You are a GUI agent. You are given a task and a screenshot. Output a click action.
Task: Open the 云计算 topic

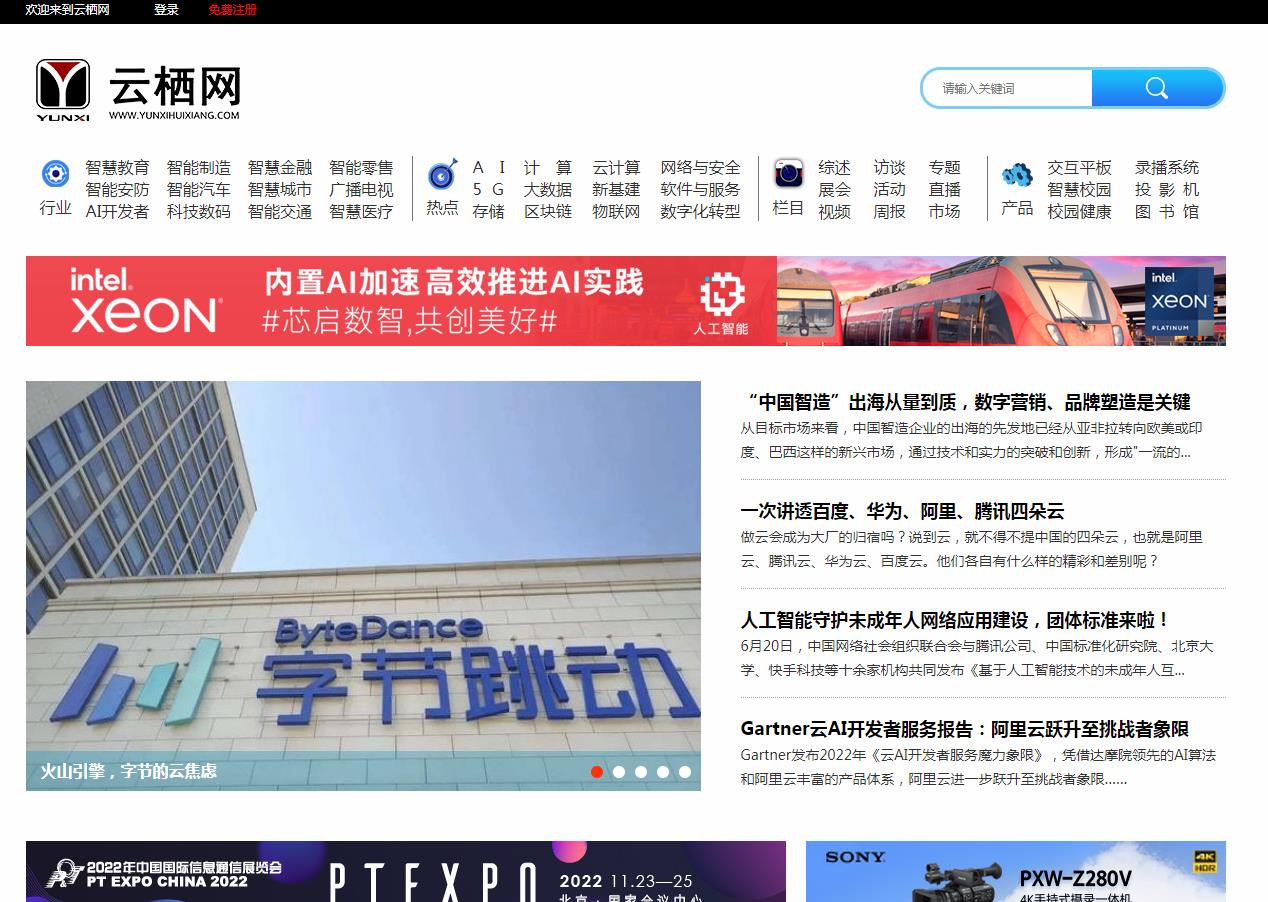(616, 168)
